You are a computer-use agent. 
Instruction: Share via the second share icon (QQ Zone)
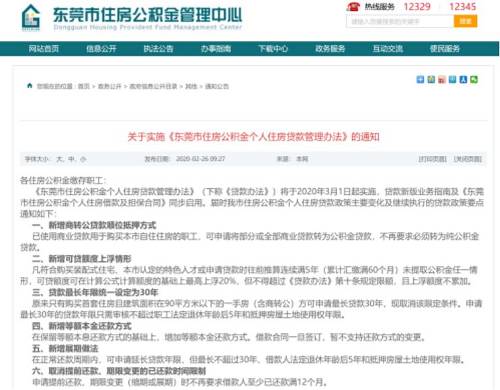click(x=431, y=79)
